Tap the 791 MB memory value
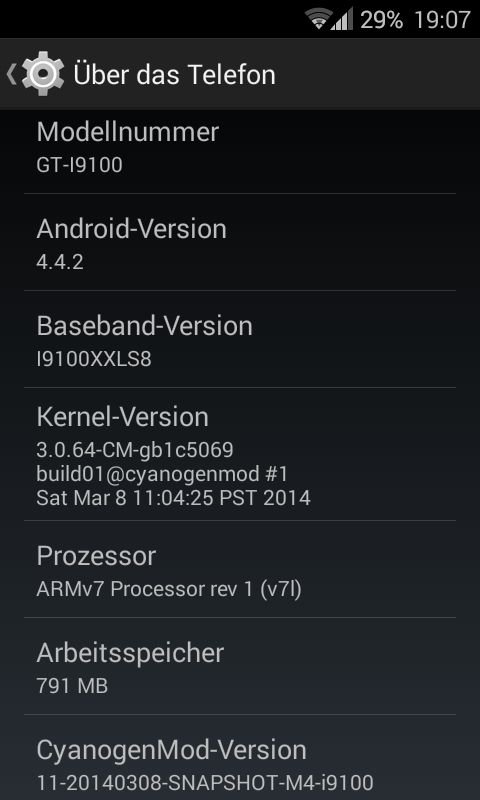 [72, 686]
